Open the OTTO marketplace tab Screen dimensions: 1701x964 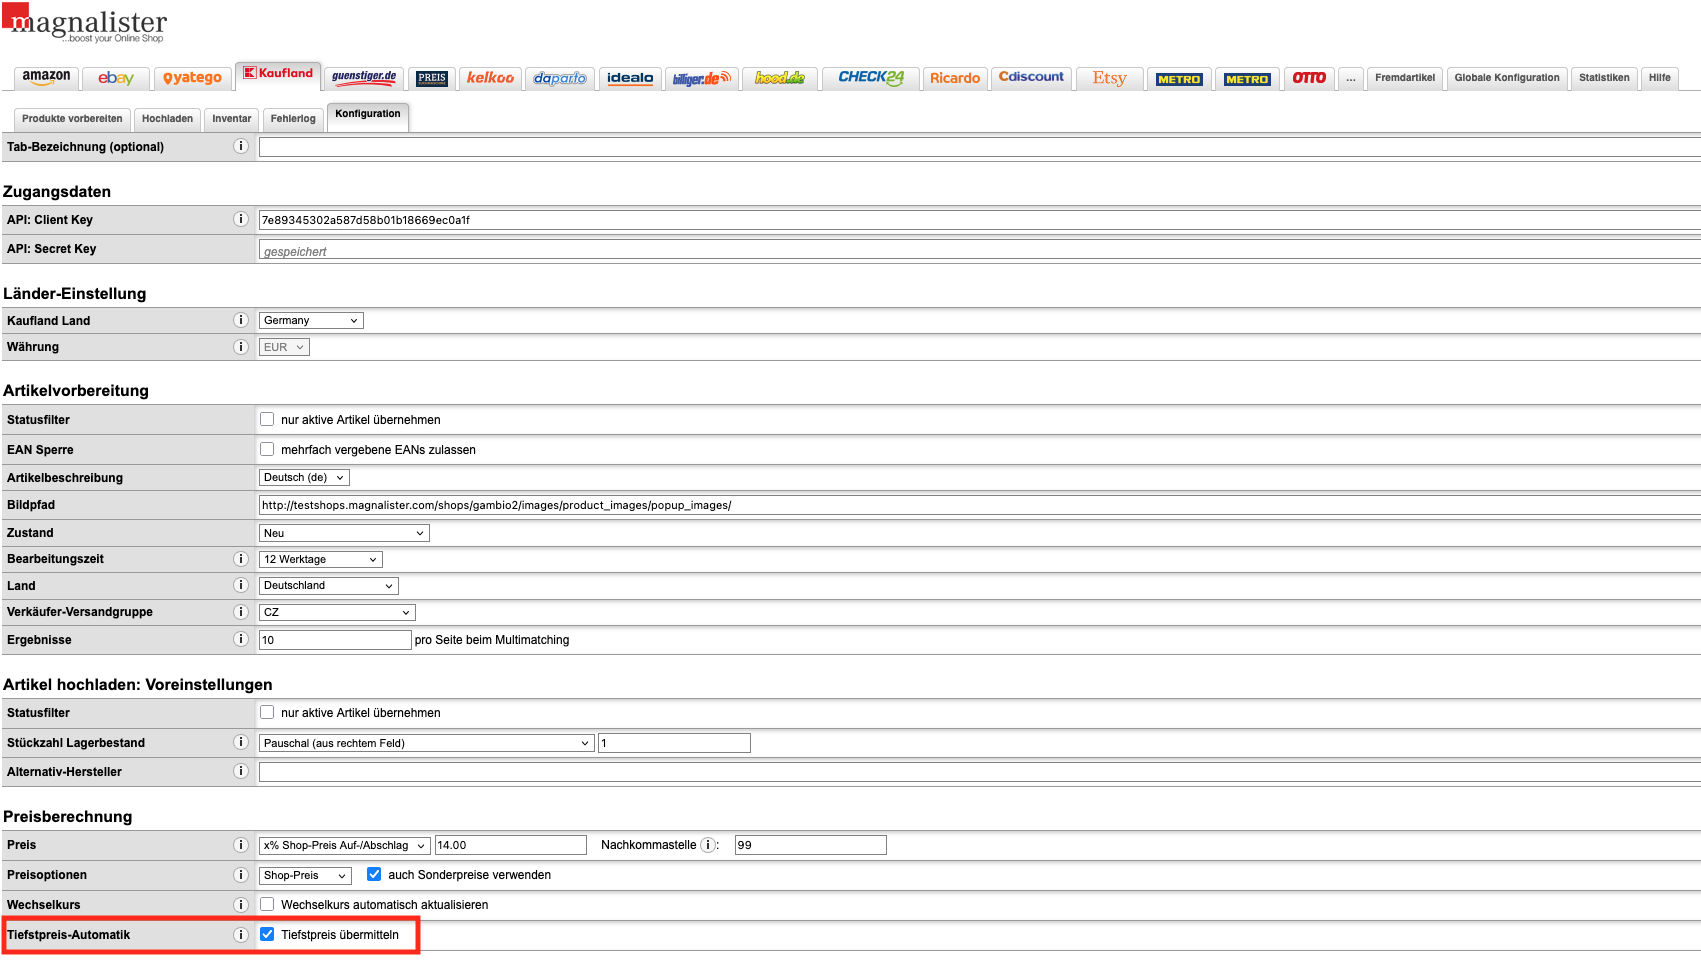tap(1308, 78)
